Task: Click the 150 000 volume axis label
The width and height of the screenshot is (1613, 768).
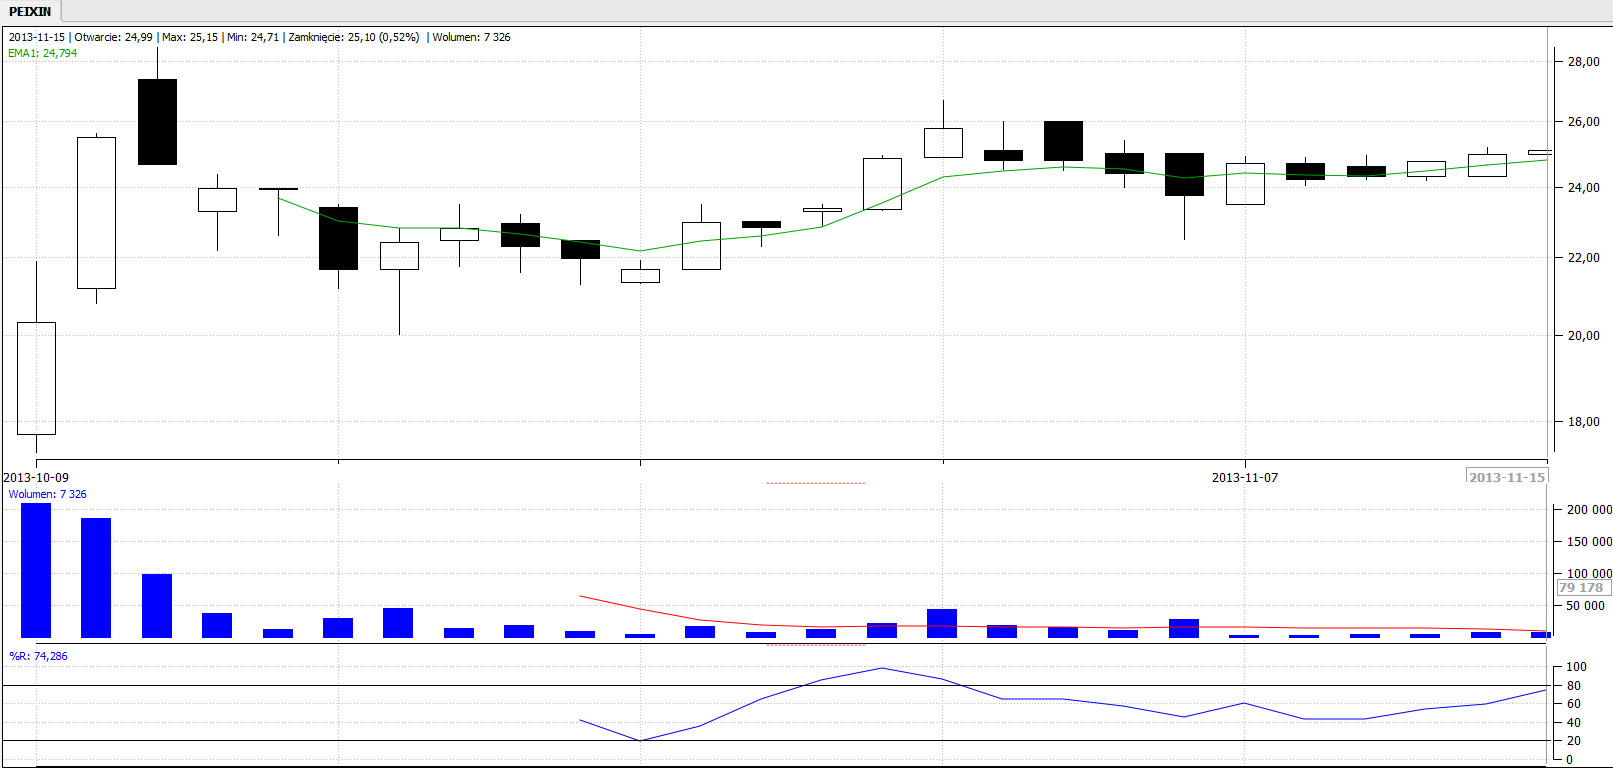Action: [x=1589, y=542]
